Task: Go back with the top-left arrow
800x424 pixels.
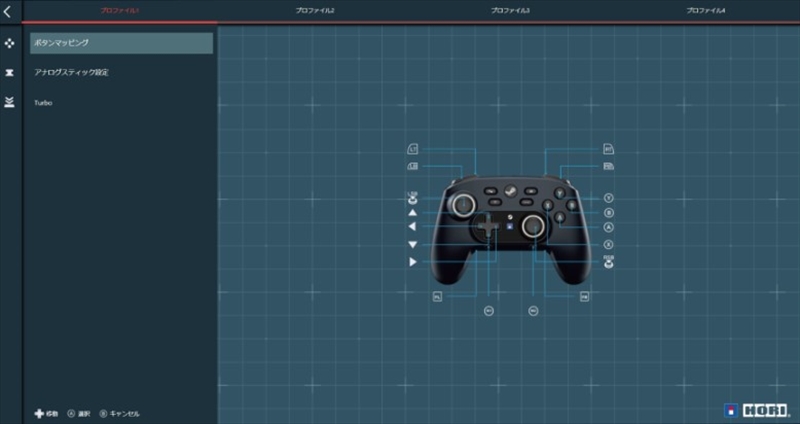Action: pos(7,11)
